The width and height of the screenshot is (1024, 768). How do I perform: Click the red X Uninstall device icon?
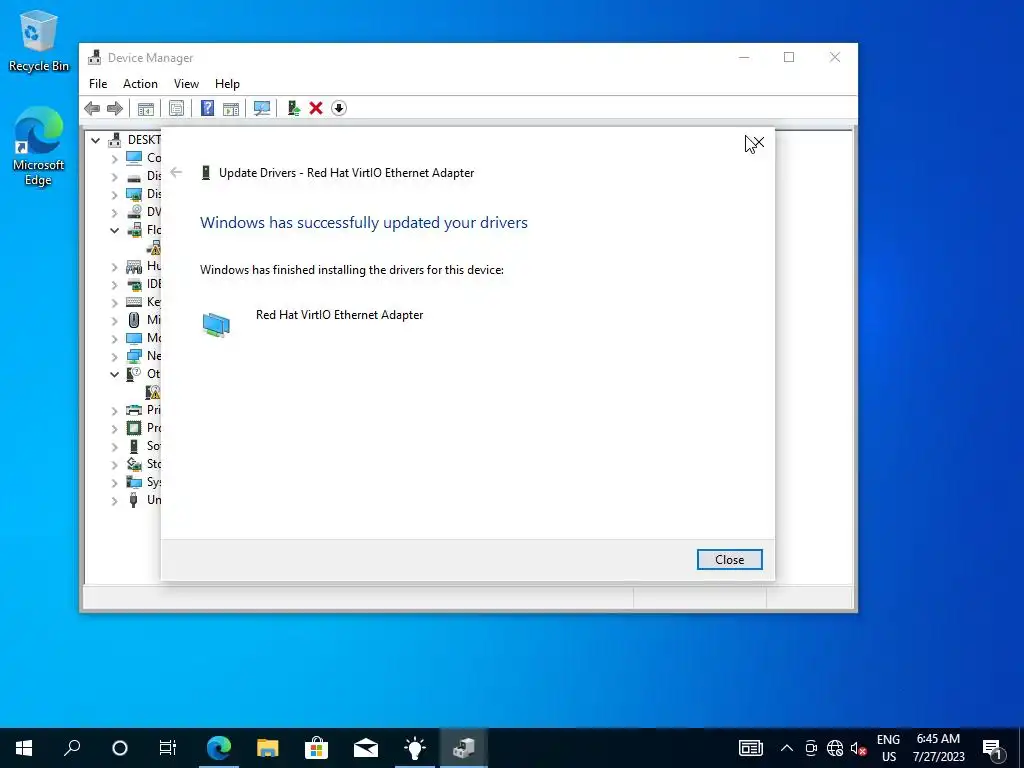coord(316,108)
